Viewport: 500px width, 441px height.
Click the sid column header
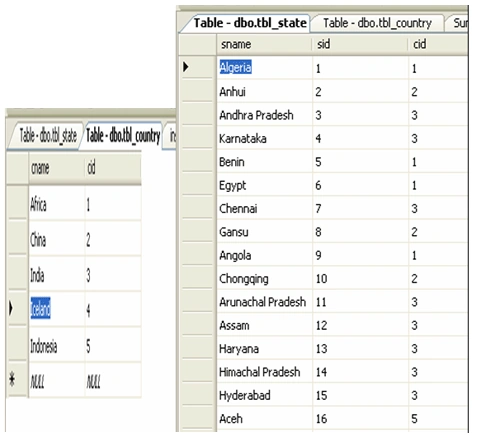point(360,44)
